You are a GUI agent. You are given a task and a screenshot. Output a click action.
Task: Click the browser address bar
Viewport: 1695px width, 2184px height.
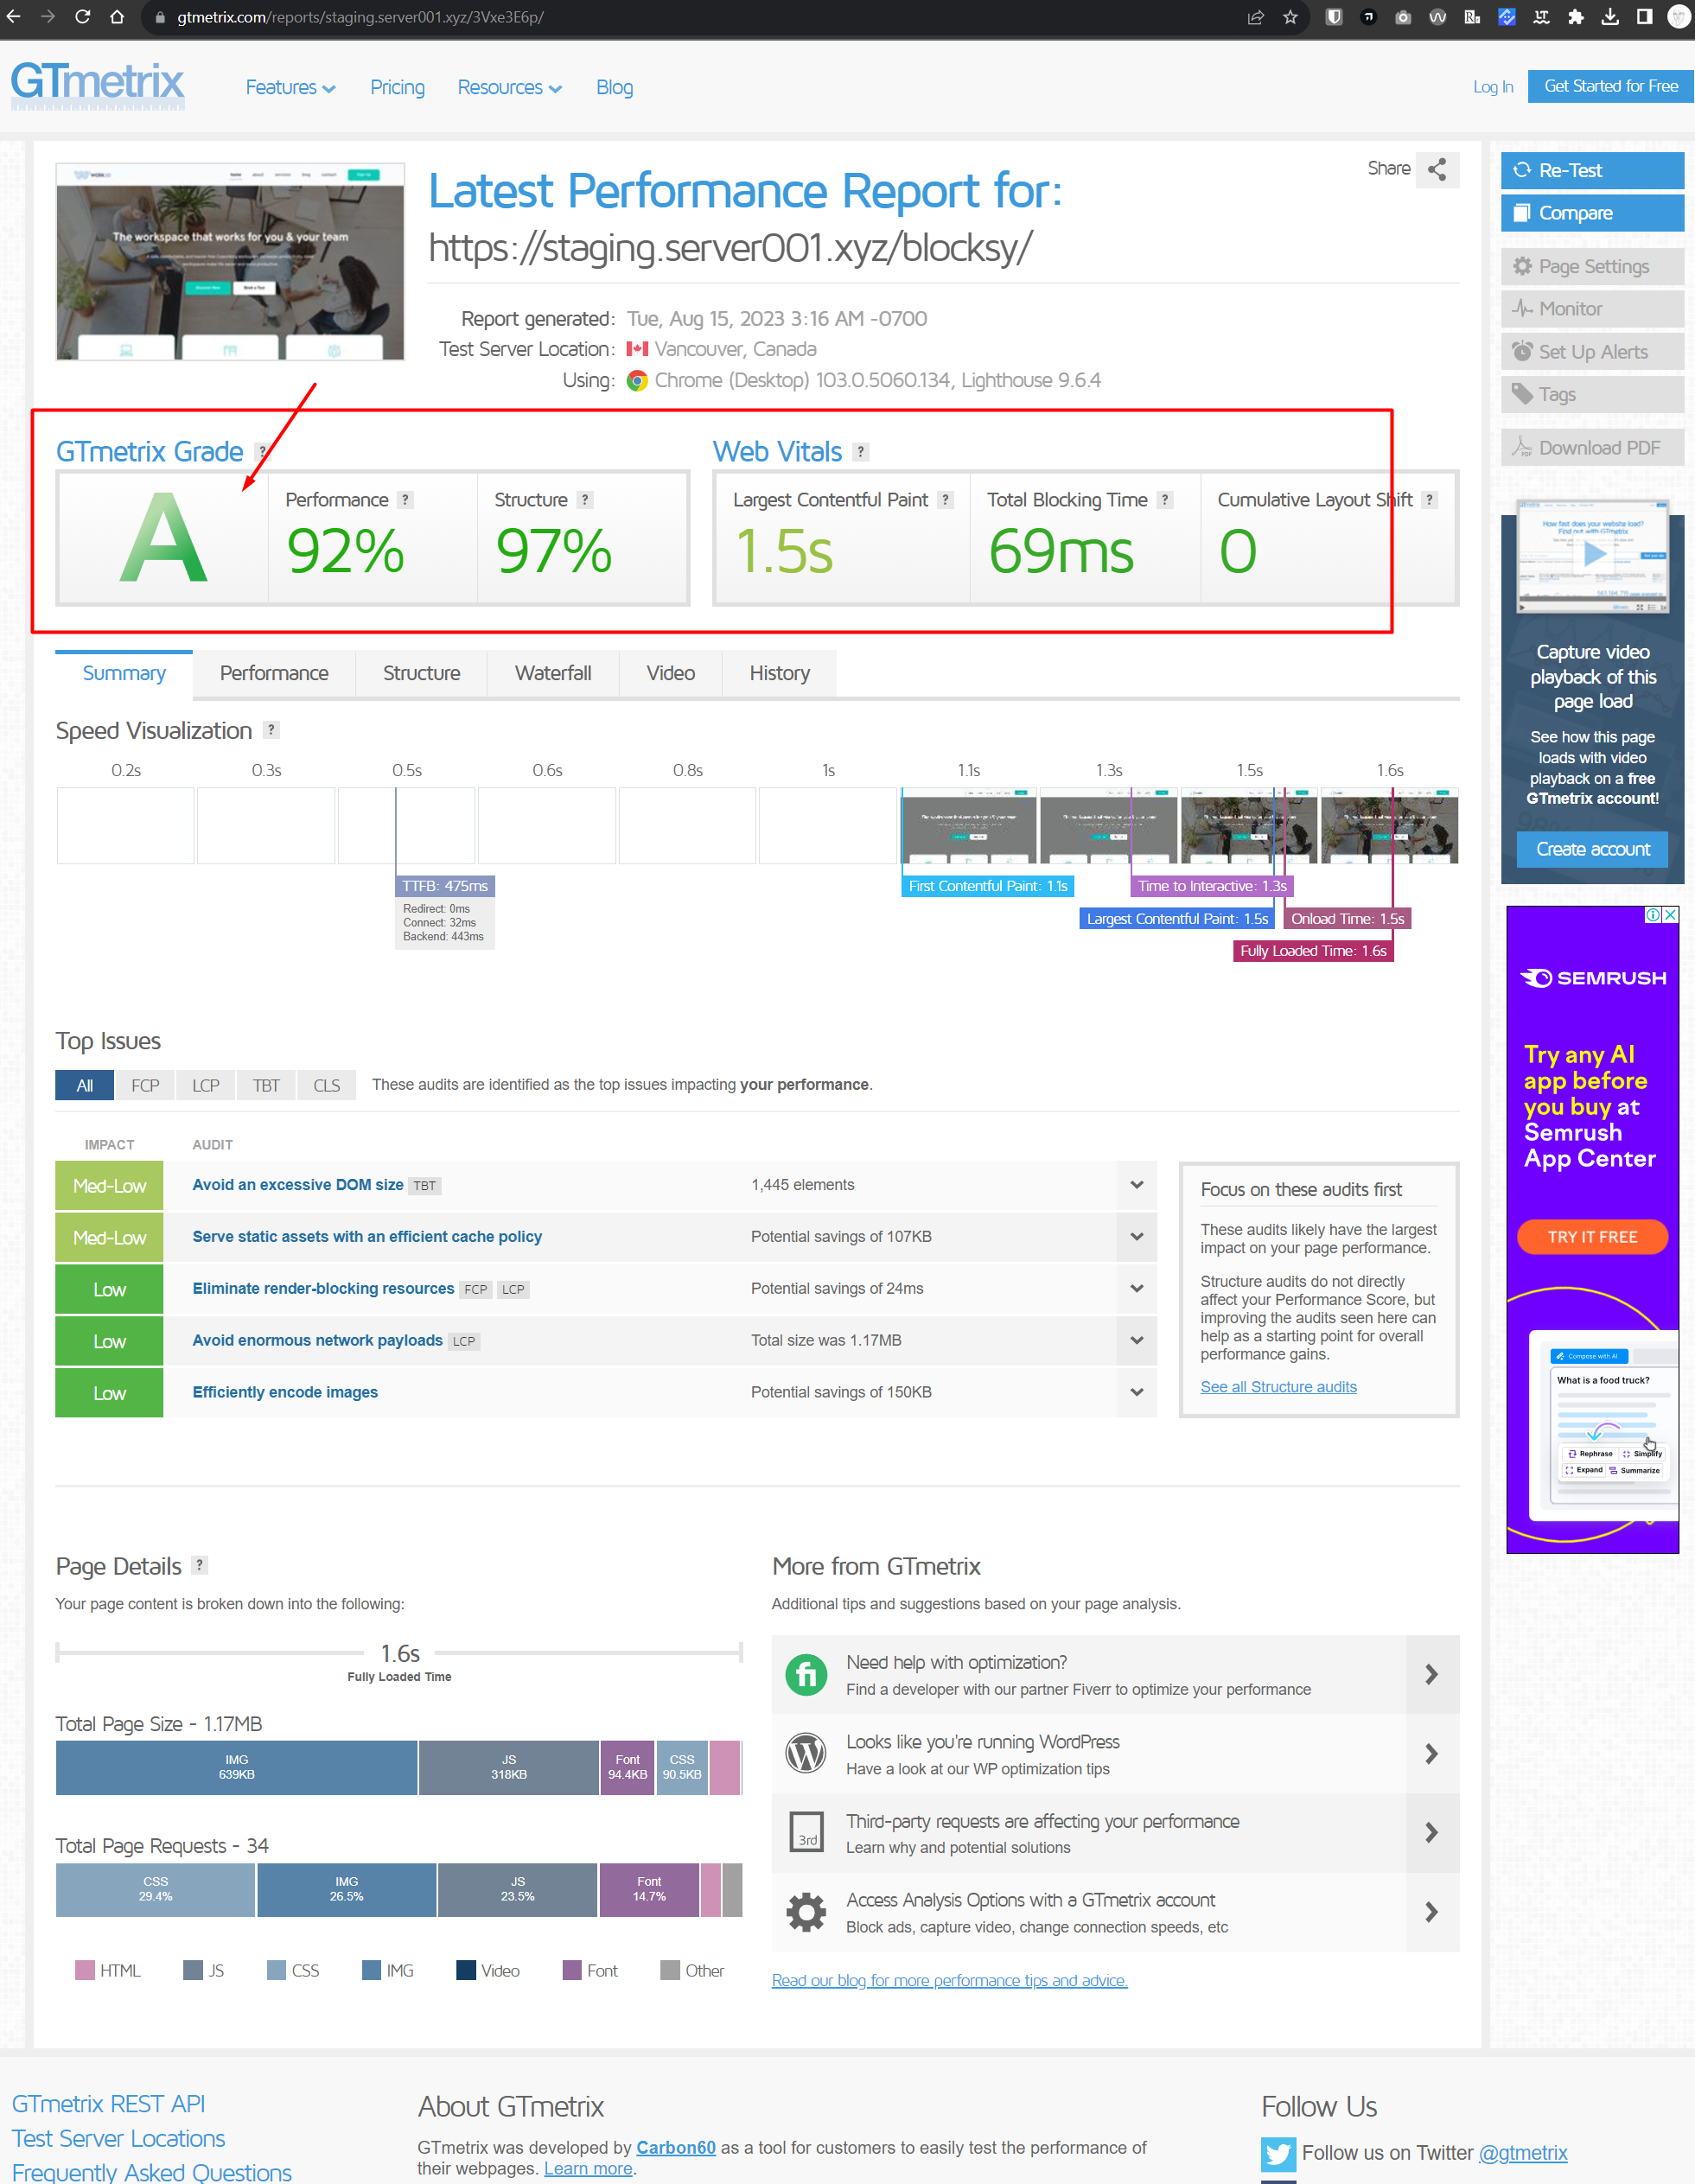[700, 17]
